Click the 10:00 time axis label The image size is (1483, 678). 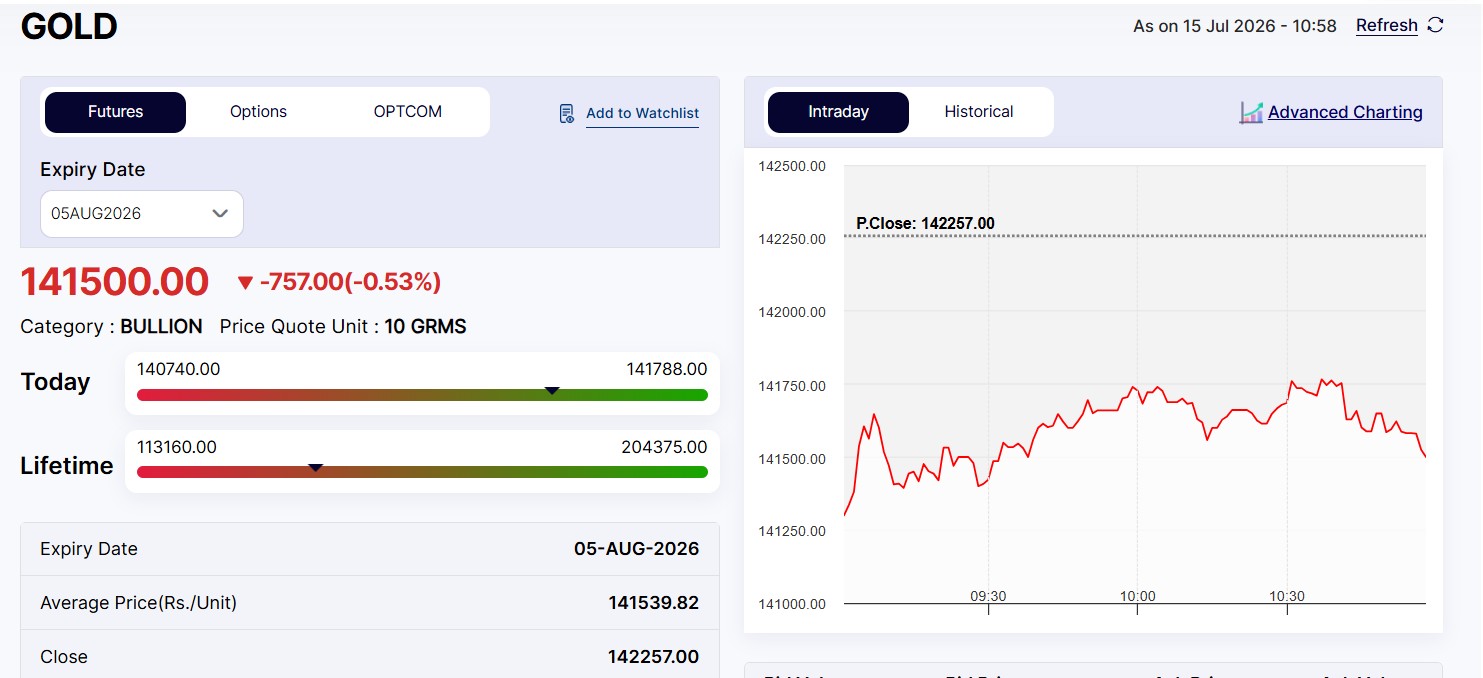point(1137,596)
